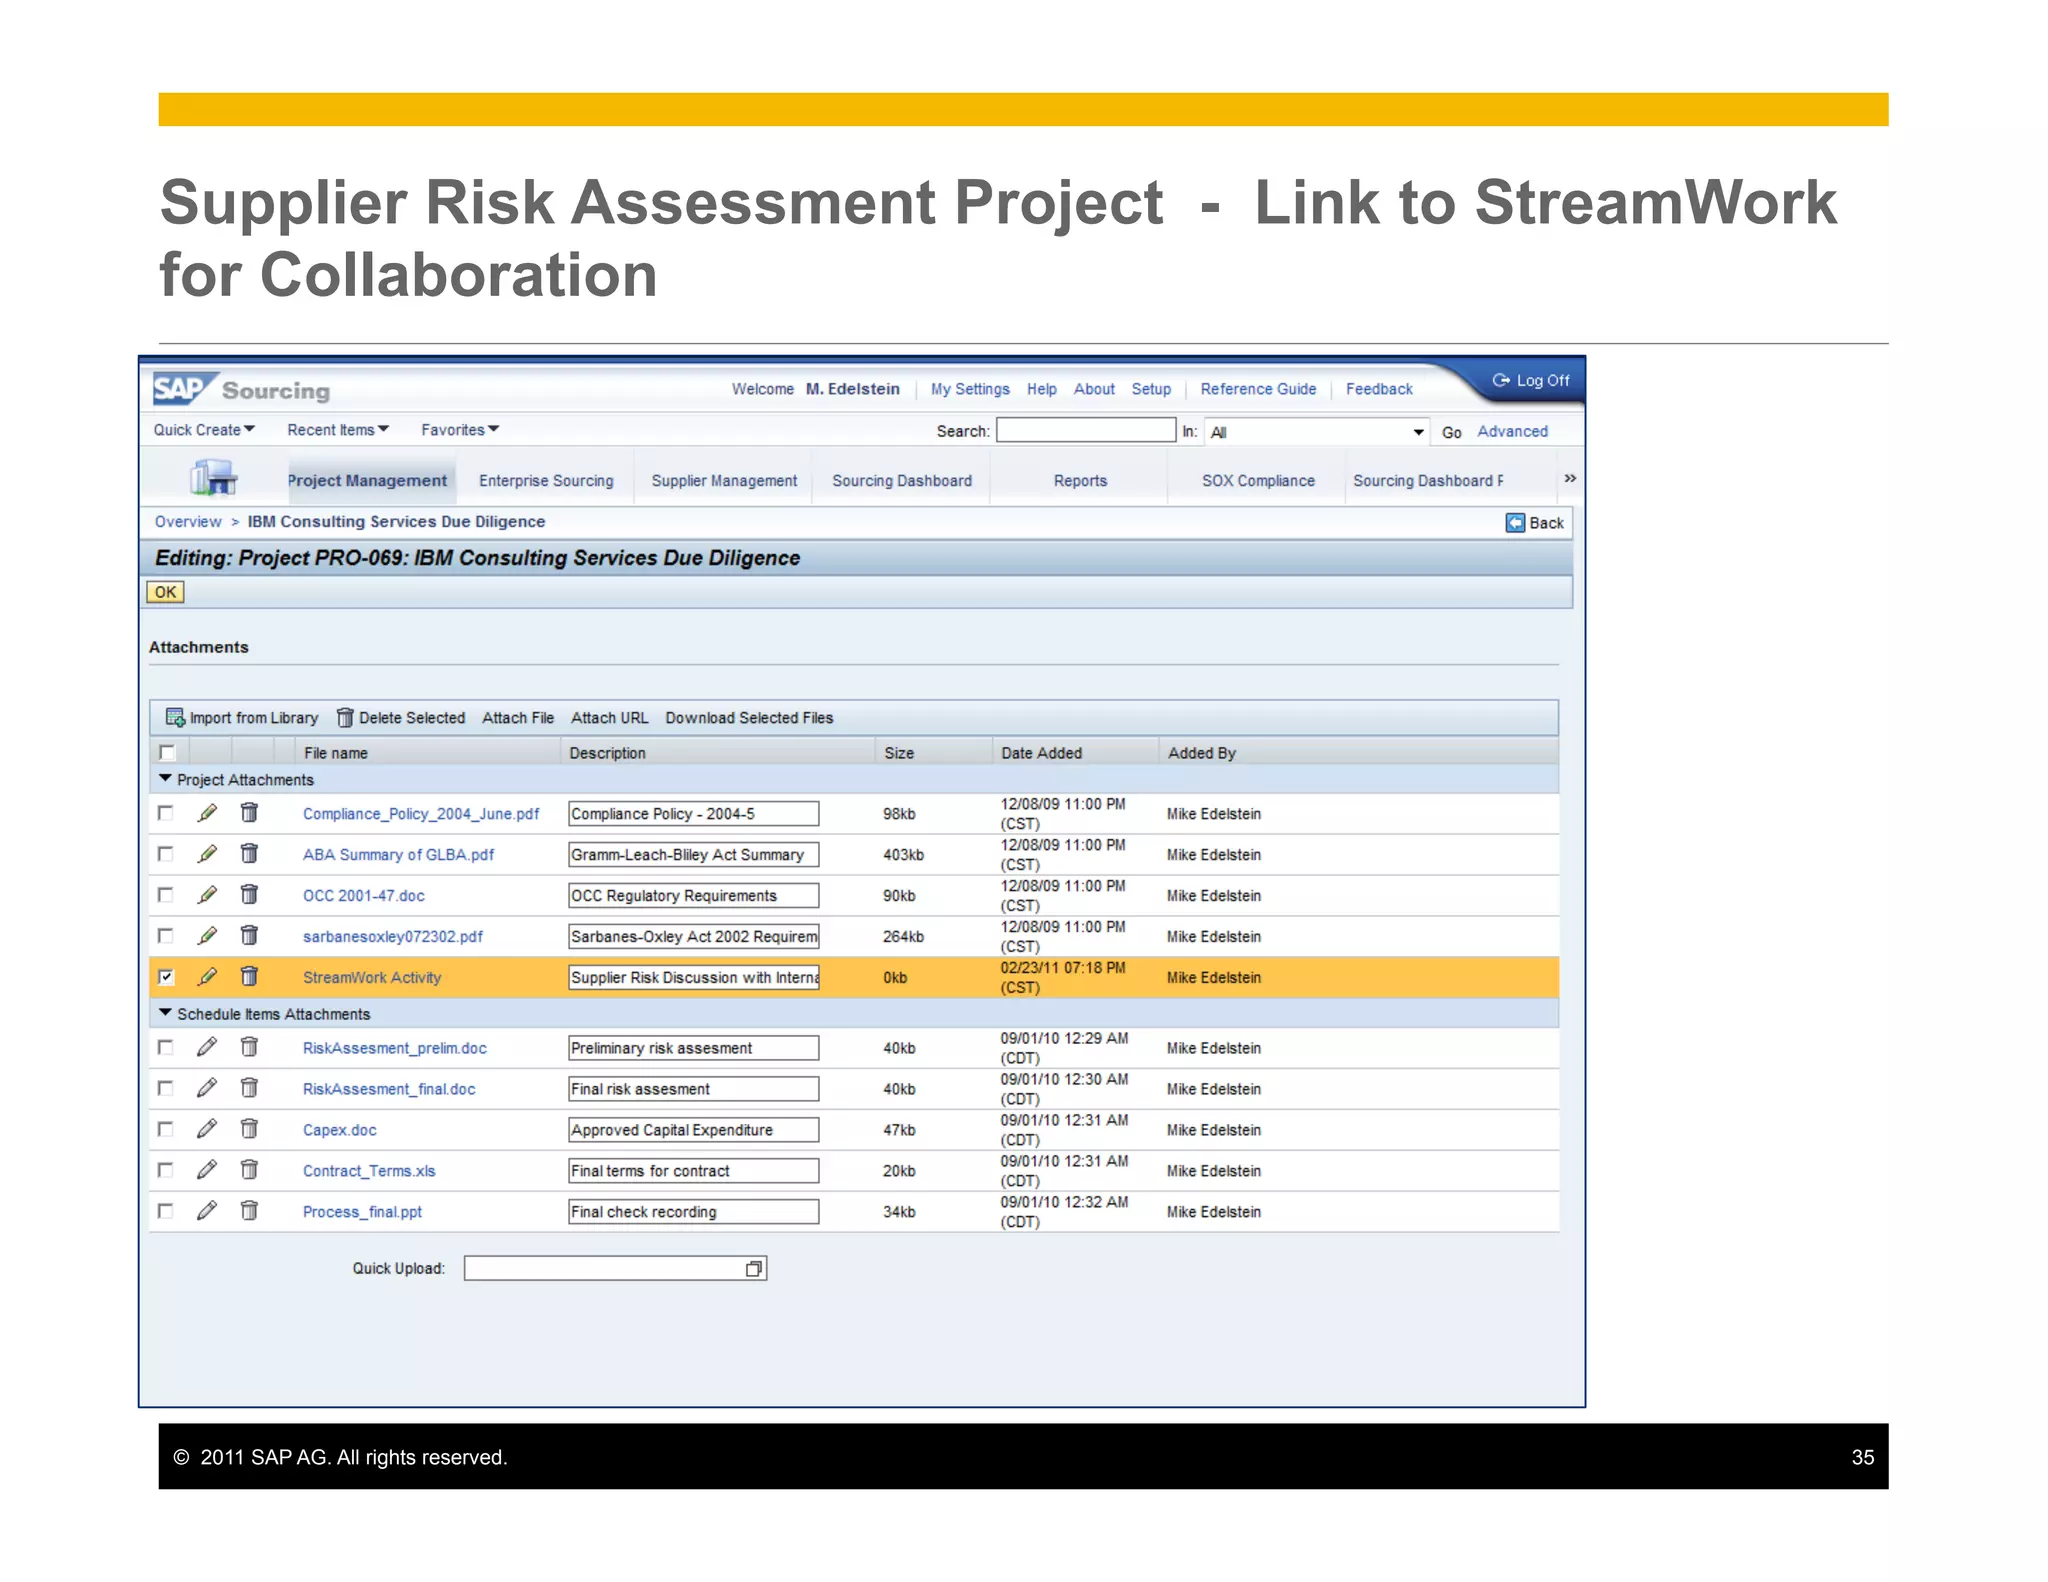Viewport: 2048px width, 1582px height.
Task: Delete the StreamWork Activity attachment
Action: tap(249, 977)
